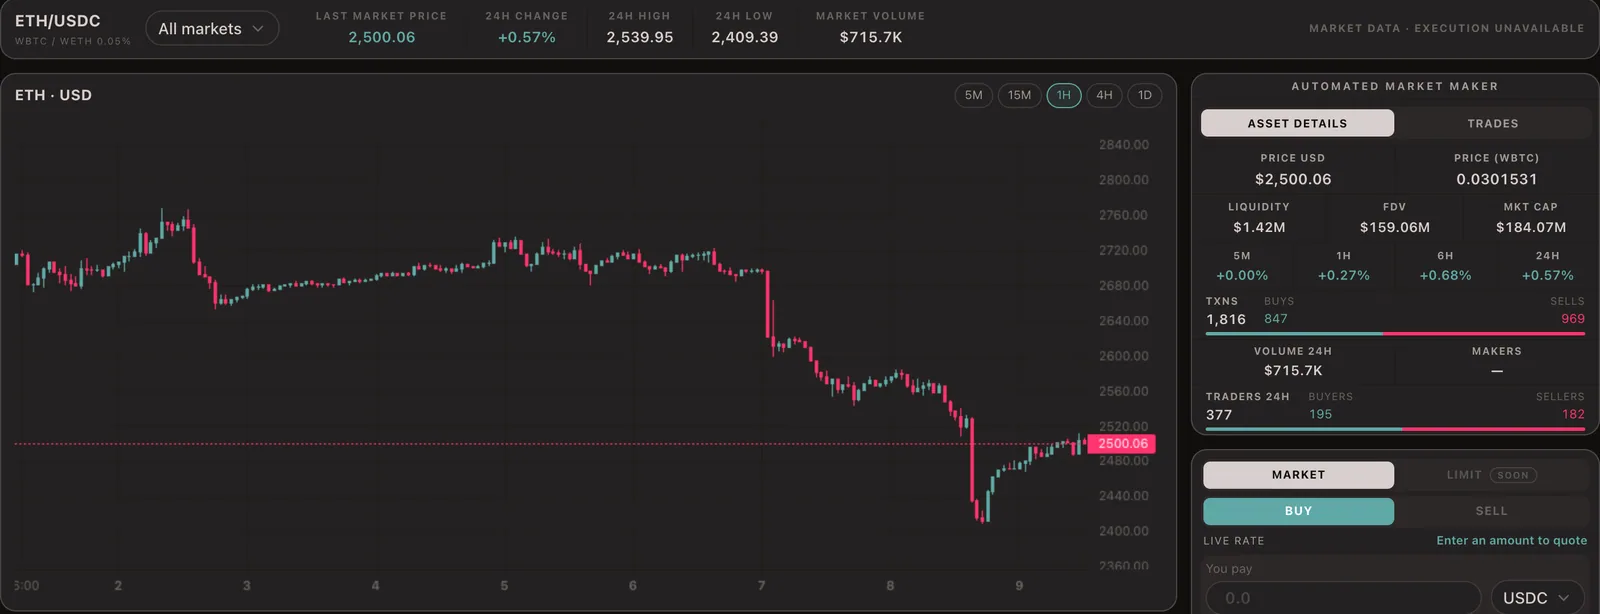The image size is (1600, 614).
Task: Open the USDC currency selector
Action: point(1537,598)
